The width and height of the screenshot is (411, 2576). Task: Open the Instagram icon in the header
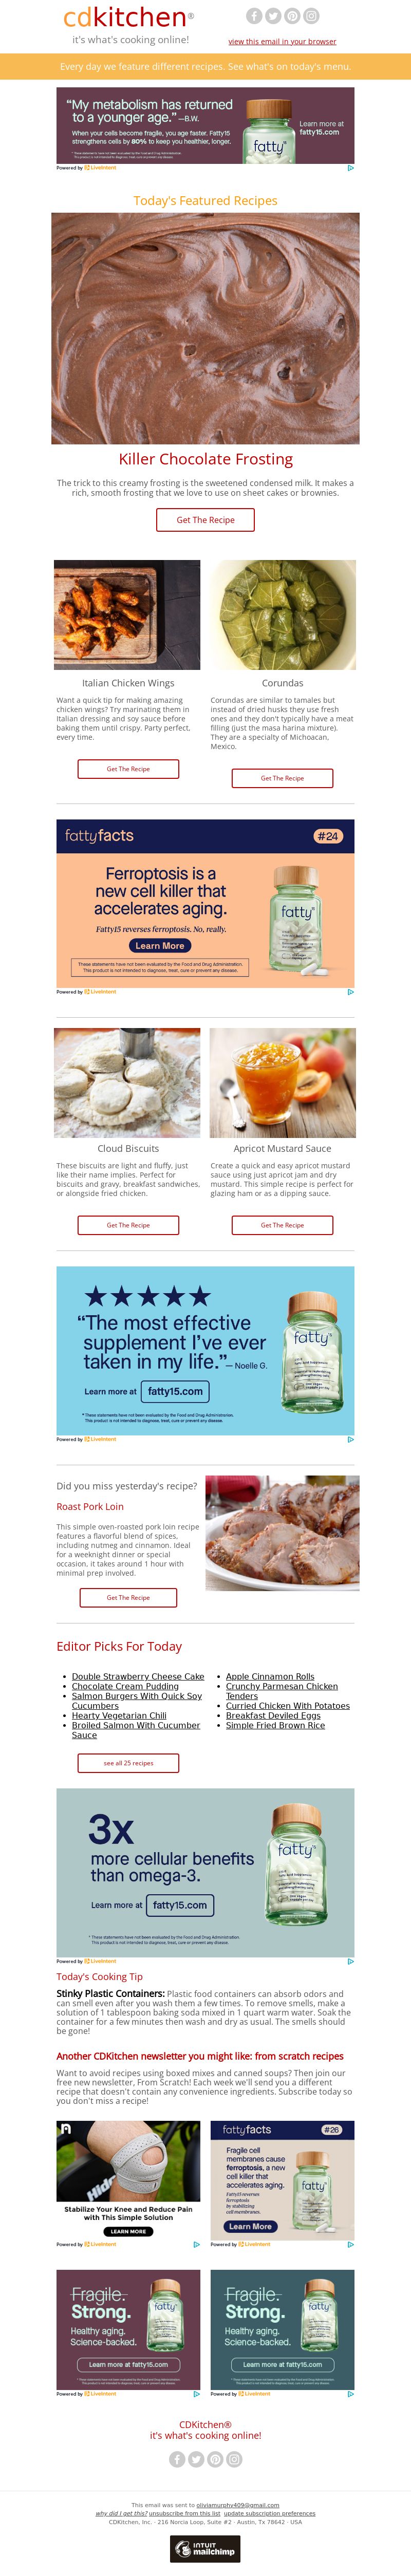[311, 16]
